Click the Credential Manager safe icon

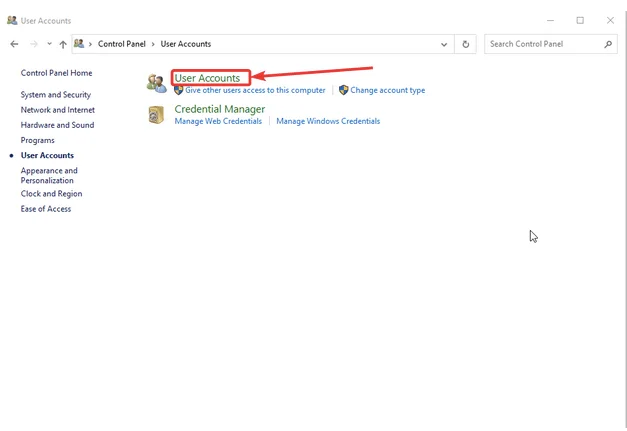(x=156, y=115)
